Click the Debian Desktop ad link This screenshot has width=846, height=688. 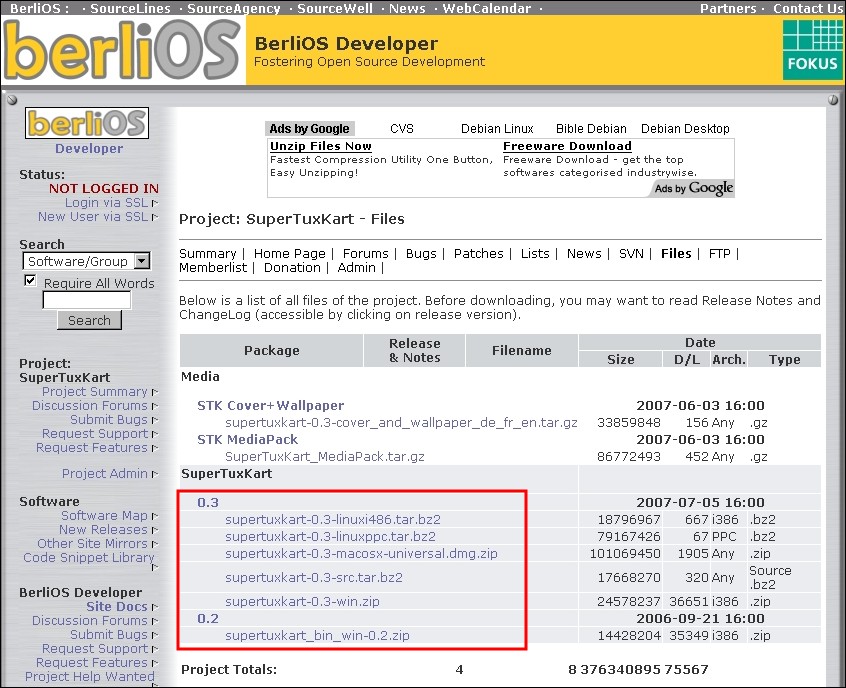pyautogui.click(x=685, y=129)
